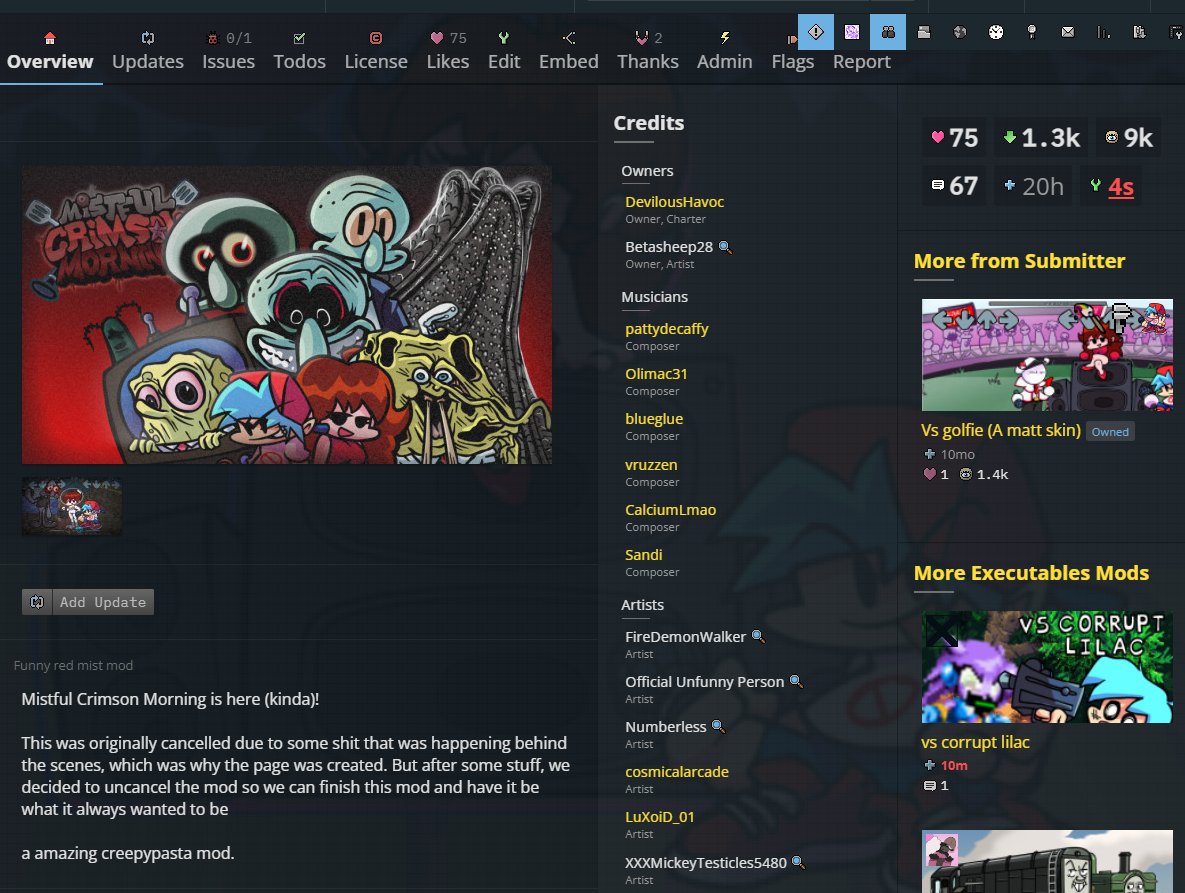
Task: Click the Numberless credit name
Action: [x=666, y=727]
